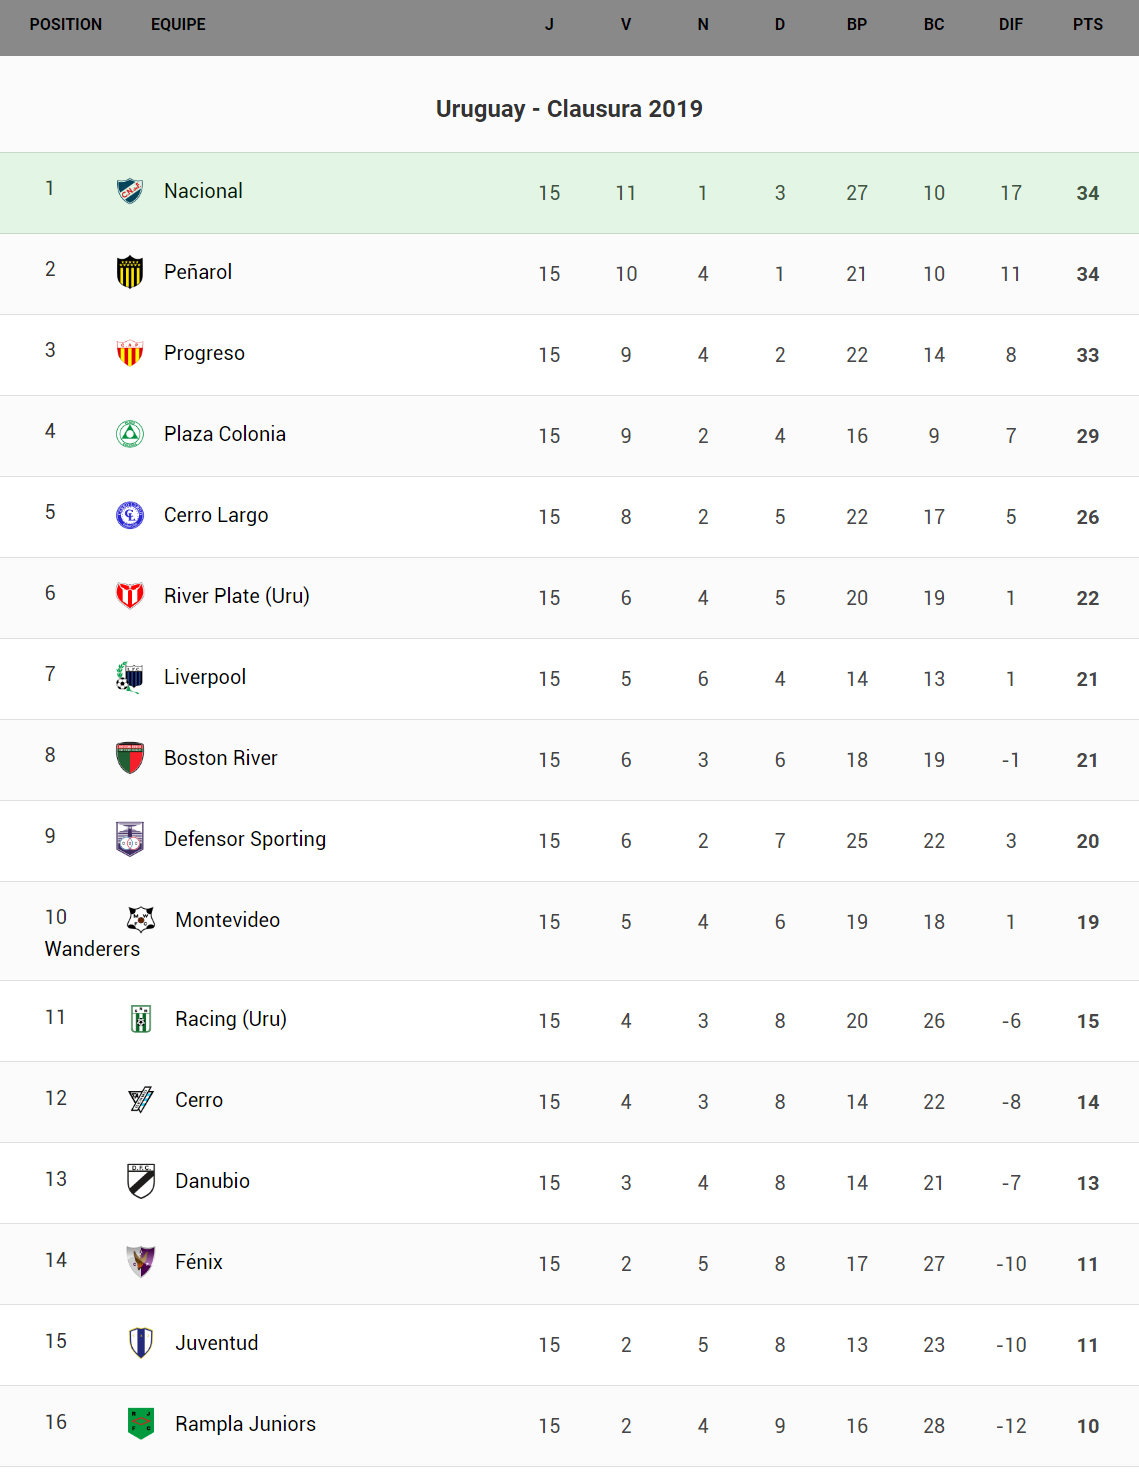This screenshot has width=1139, height=1472.
Task: Click the Cerro Largo blue badge
Action: point(130,515)
